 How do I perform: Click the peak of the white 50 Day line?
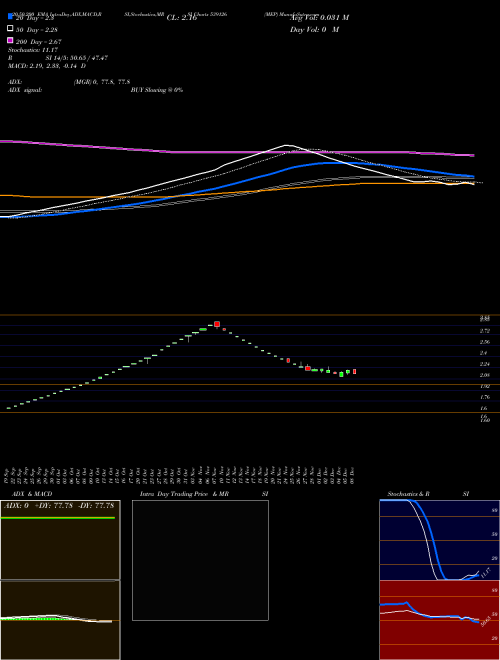click(287, 146)
